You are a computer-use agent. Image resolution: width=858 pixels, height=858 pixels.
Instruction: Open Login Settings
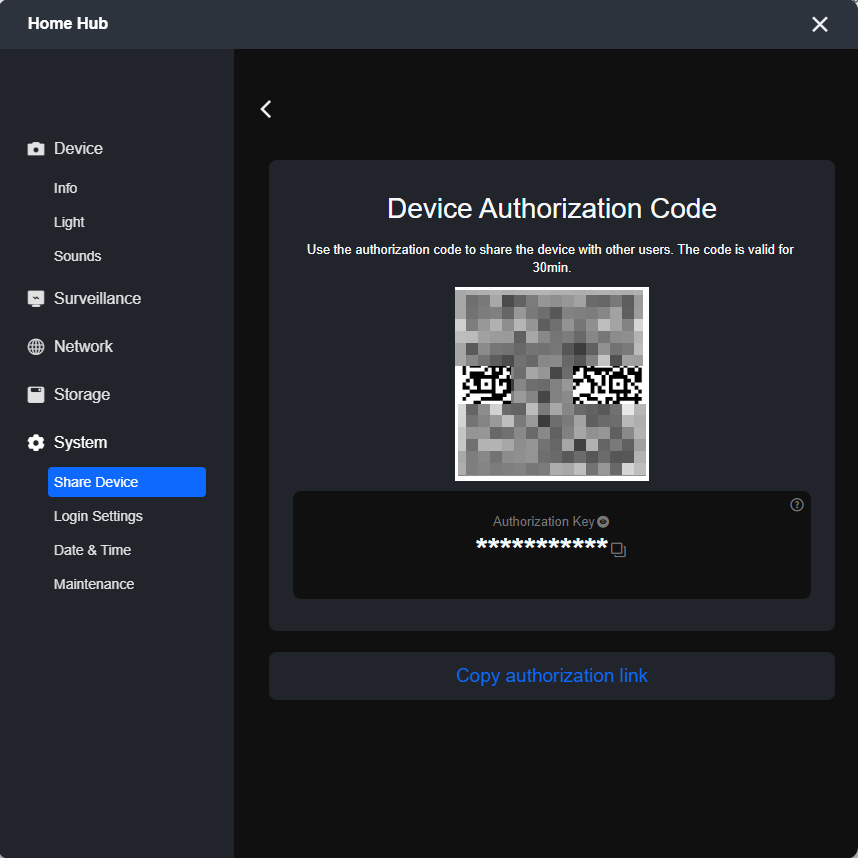tap(98, 516)
